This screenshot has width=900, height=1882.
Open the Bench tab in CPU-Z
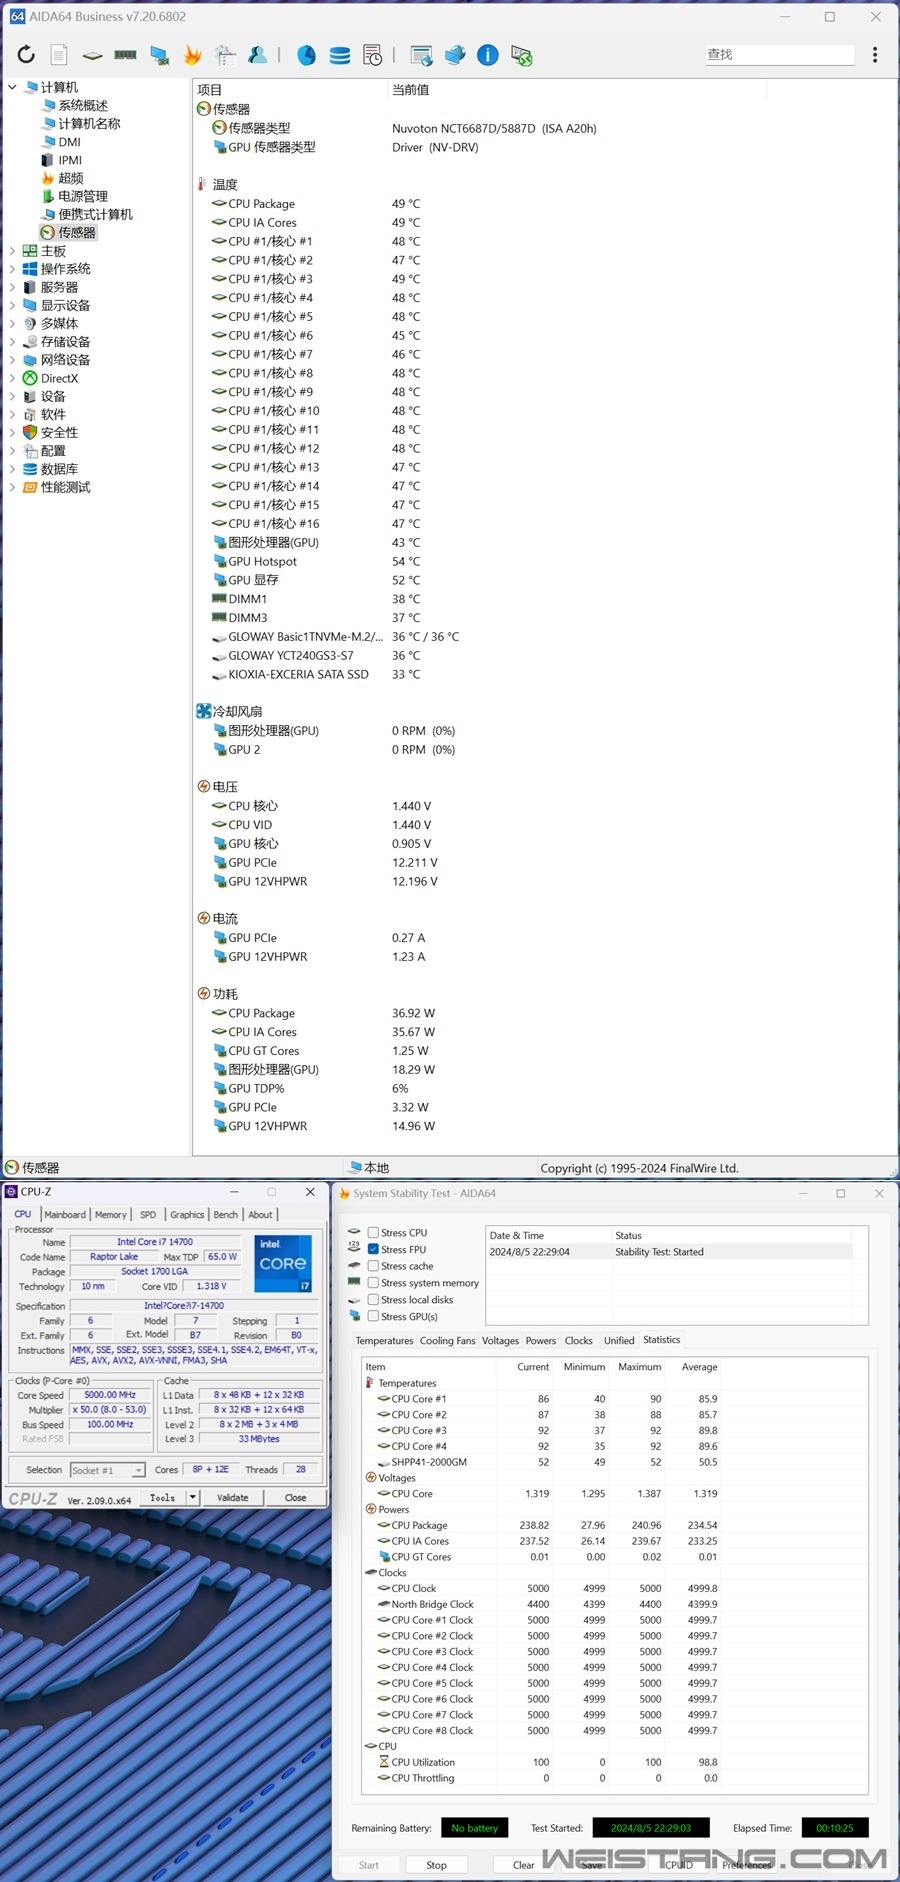point(226,1214)
